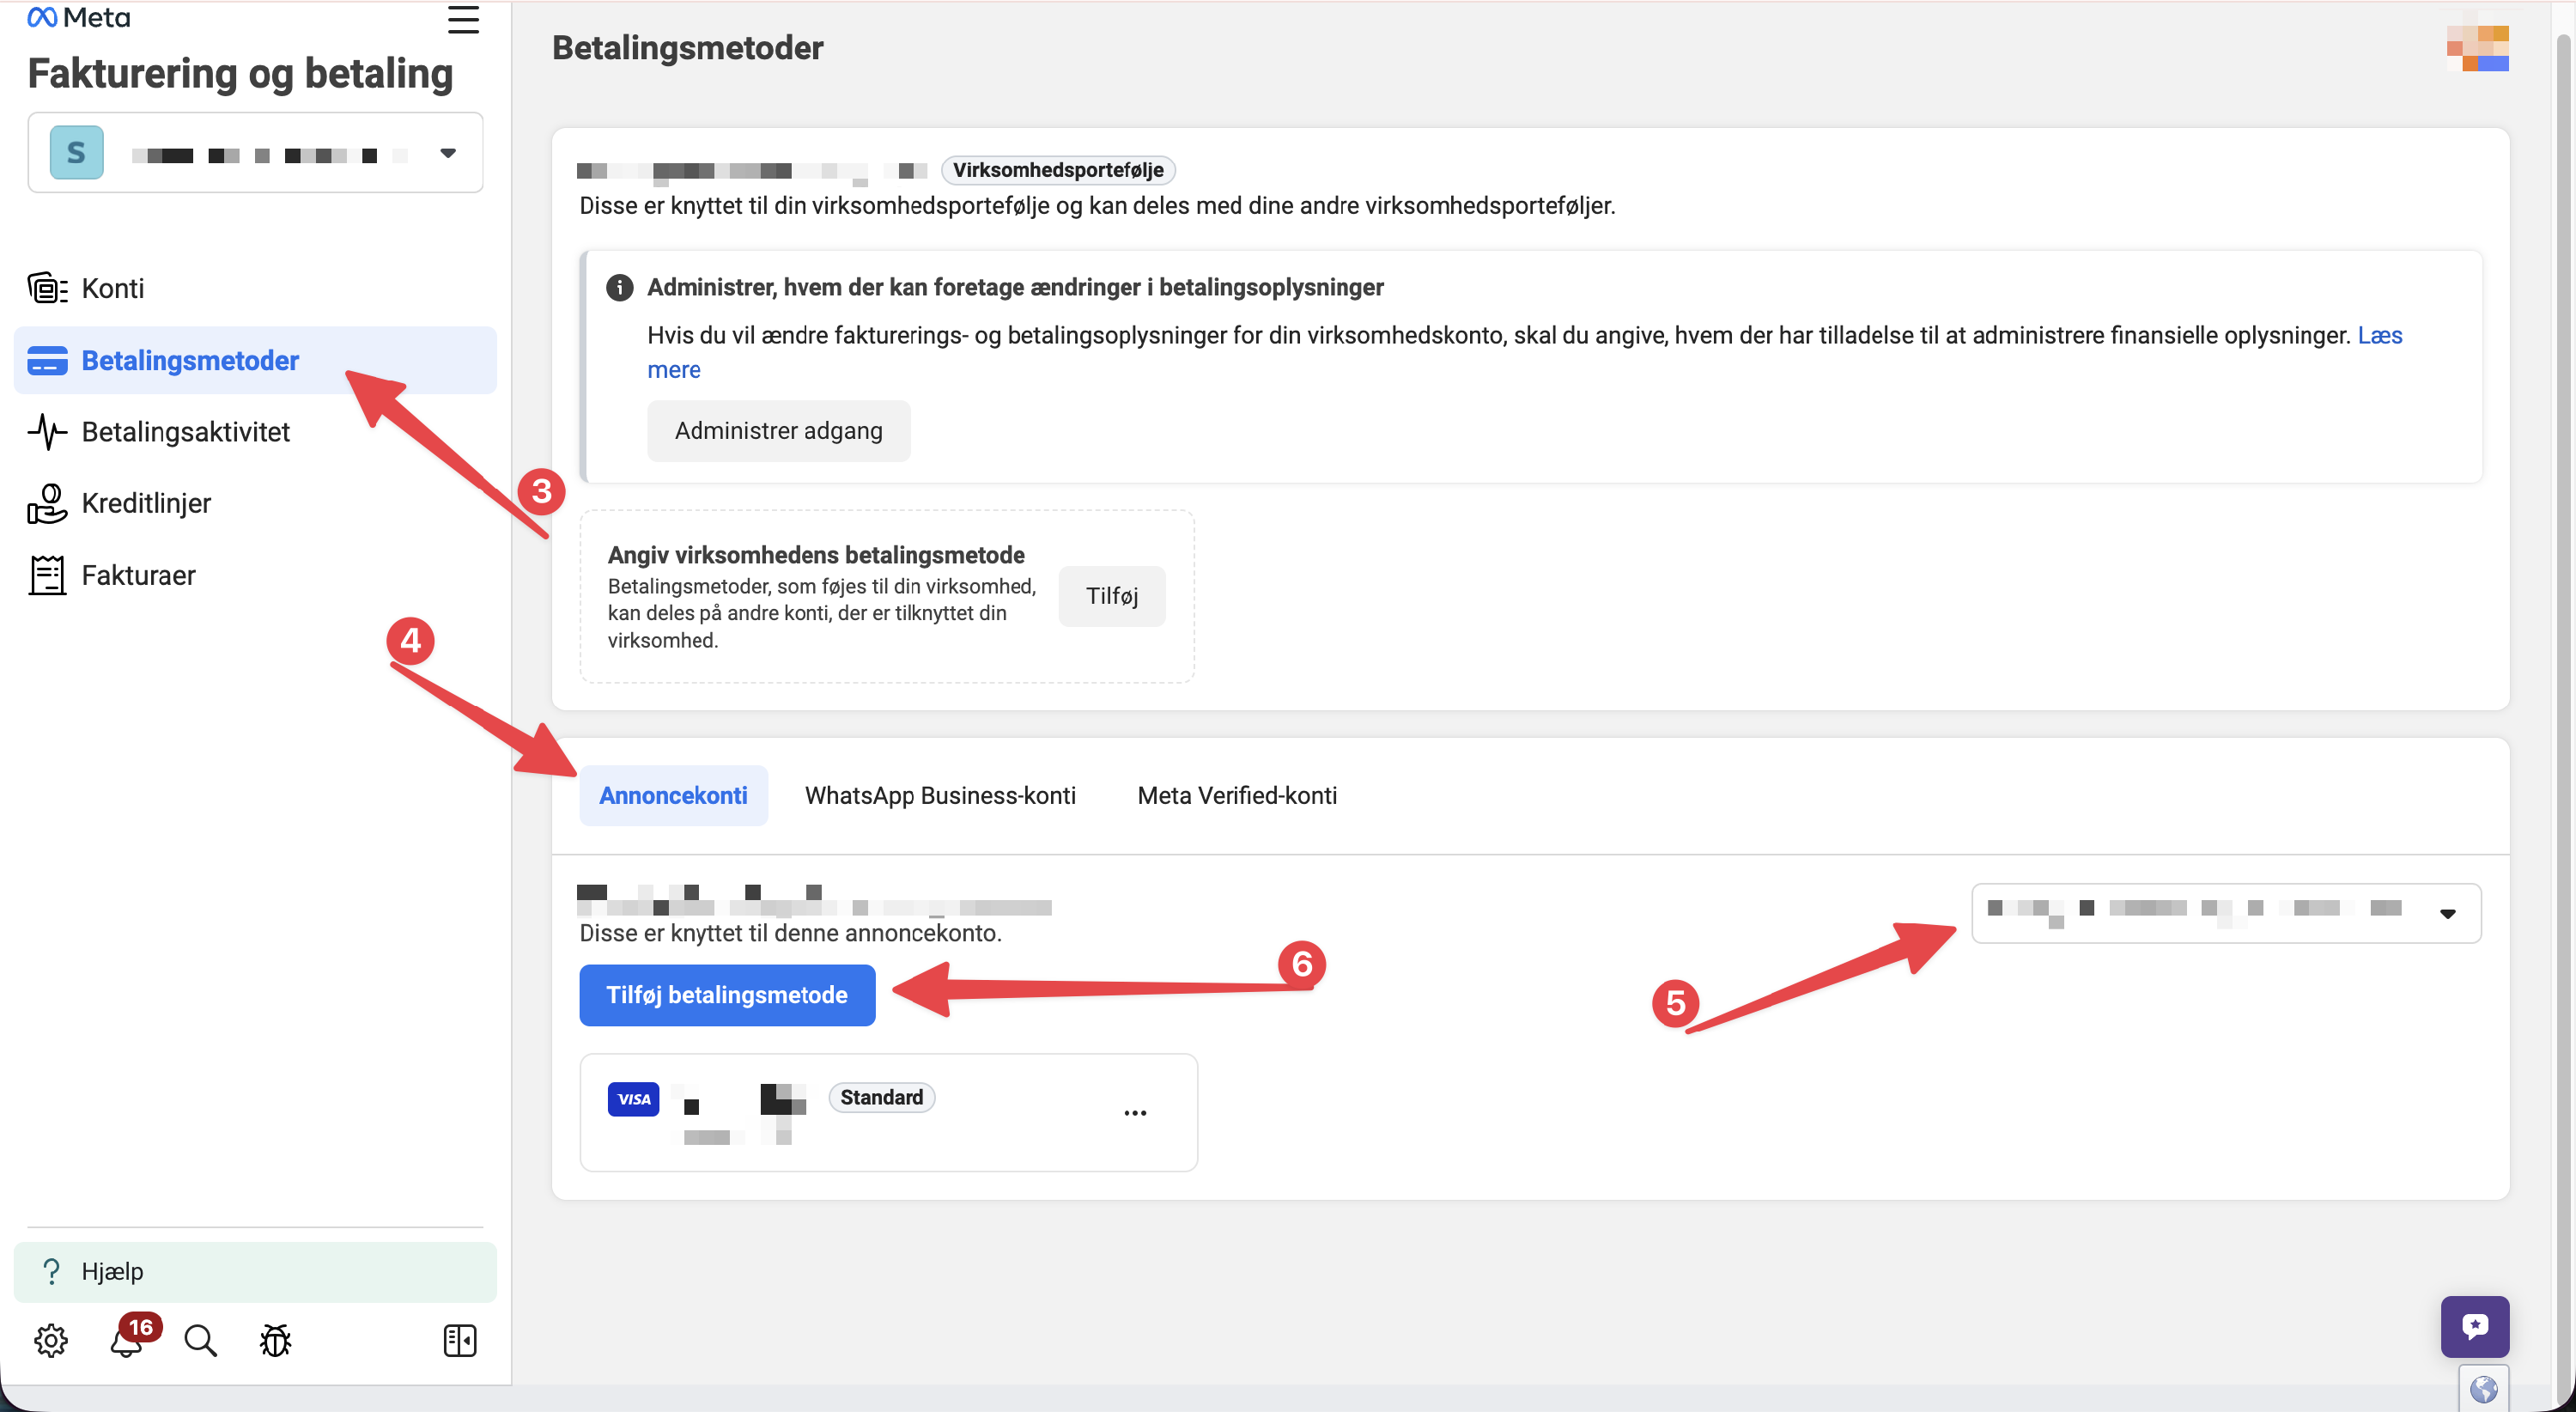The height and width of the screenshot is (1412, 2576).
Task: Open the feedback chat star icon
Action: pyautogui.click(x=2474, y=1326)
